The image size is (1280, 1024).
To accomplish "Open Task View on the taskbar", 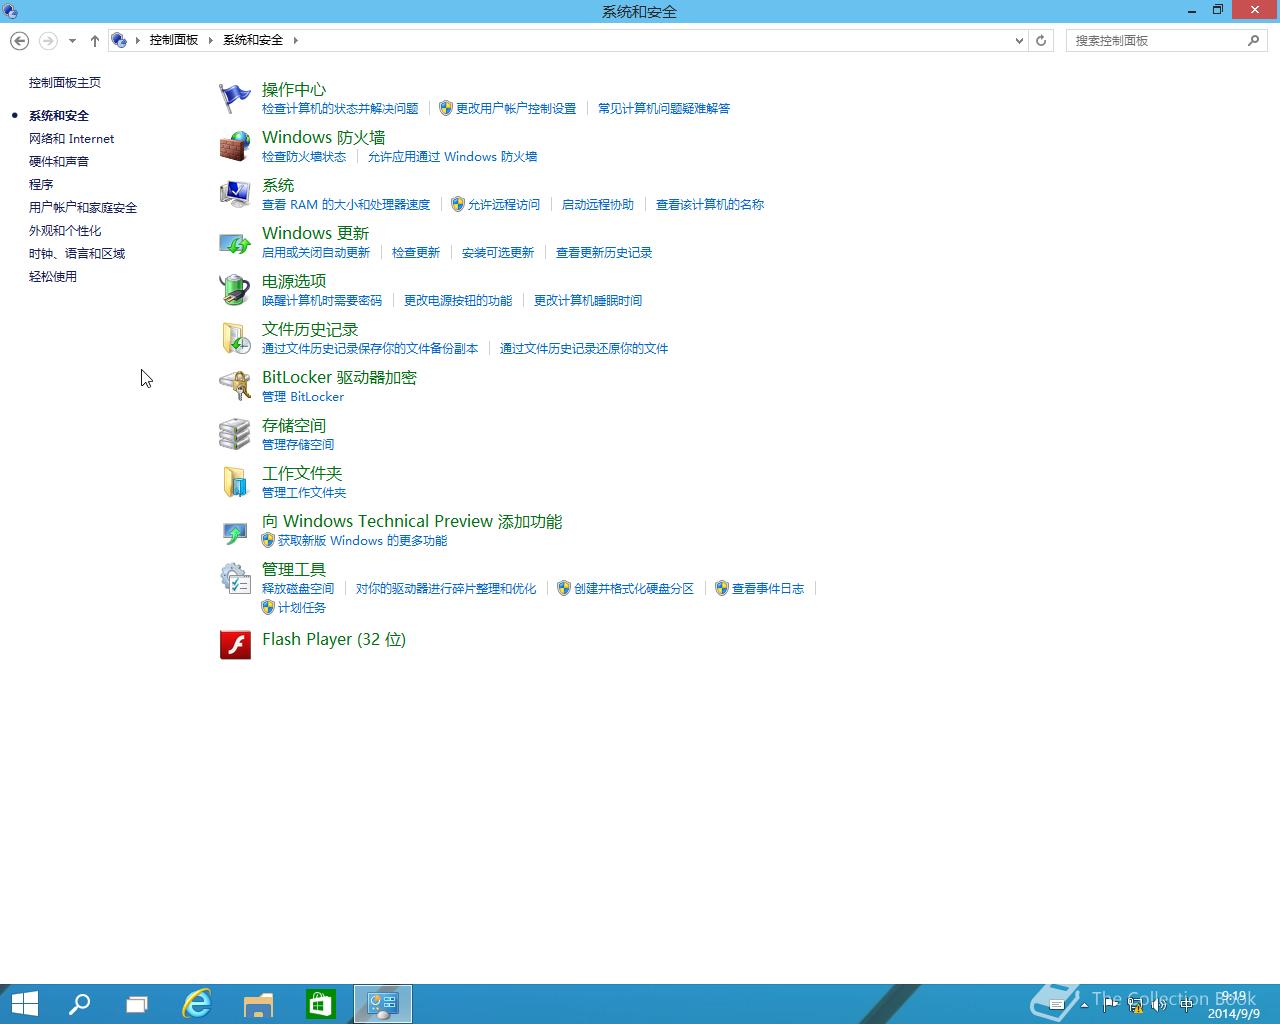I will [x=137, y=1004].
